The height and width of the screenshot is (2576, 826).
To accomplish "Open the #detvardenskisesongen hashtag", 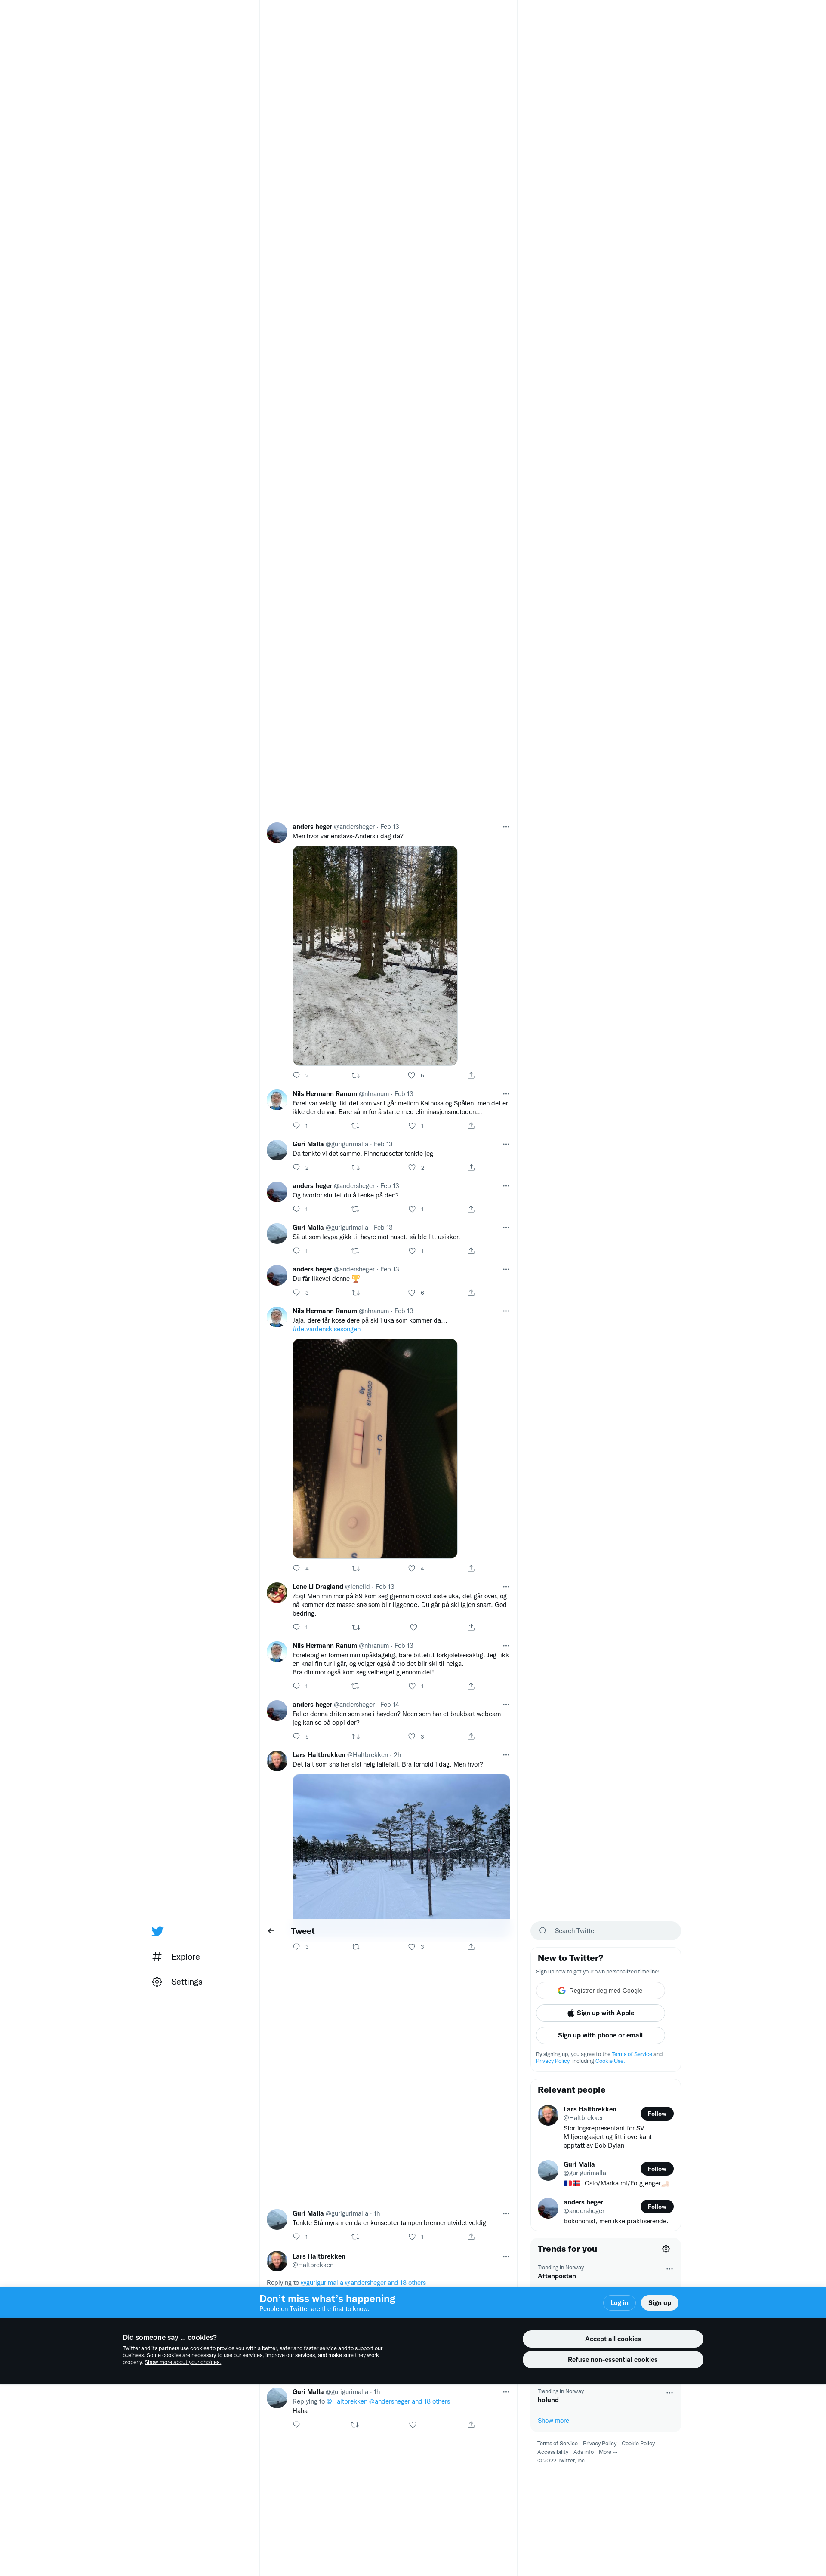I will (327, 1330).
